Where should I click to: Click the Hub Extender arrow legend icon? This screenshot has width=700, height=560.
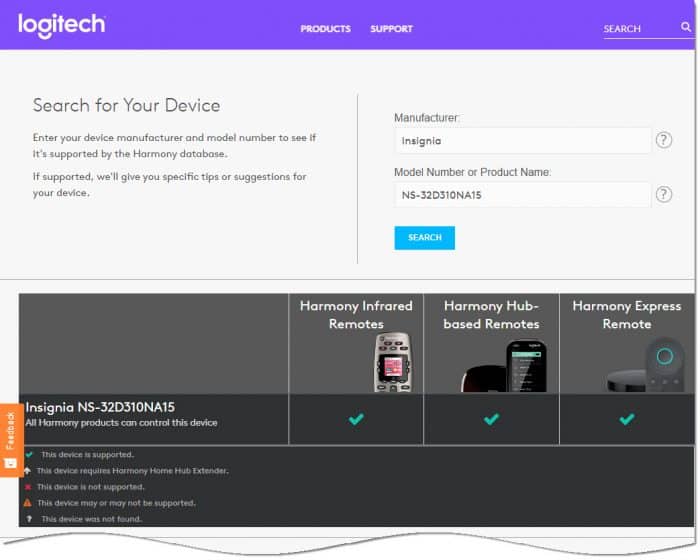[x=28, y=471]
